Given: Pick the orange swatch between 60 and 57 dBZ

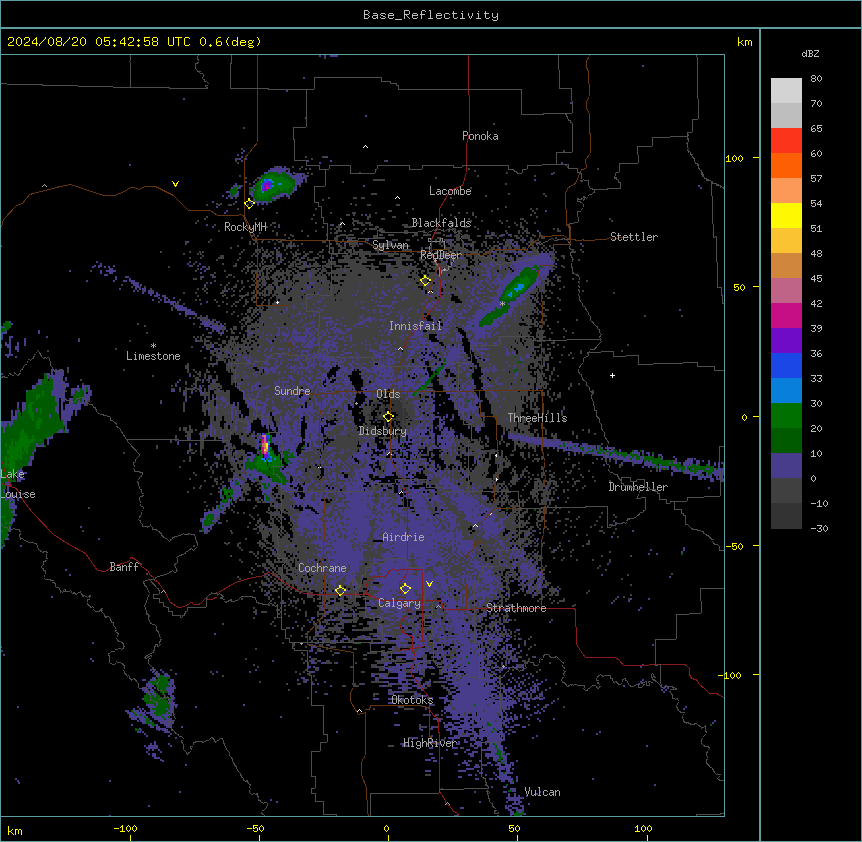Looking at the screenshot, I should click(786, 165).
